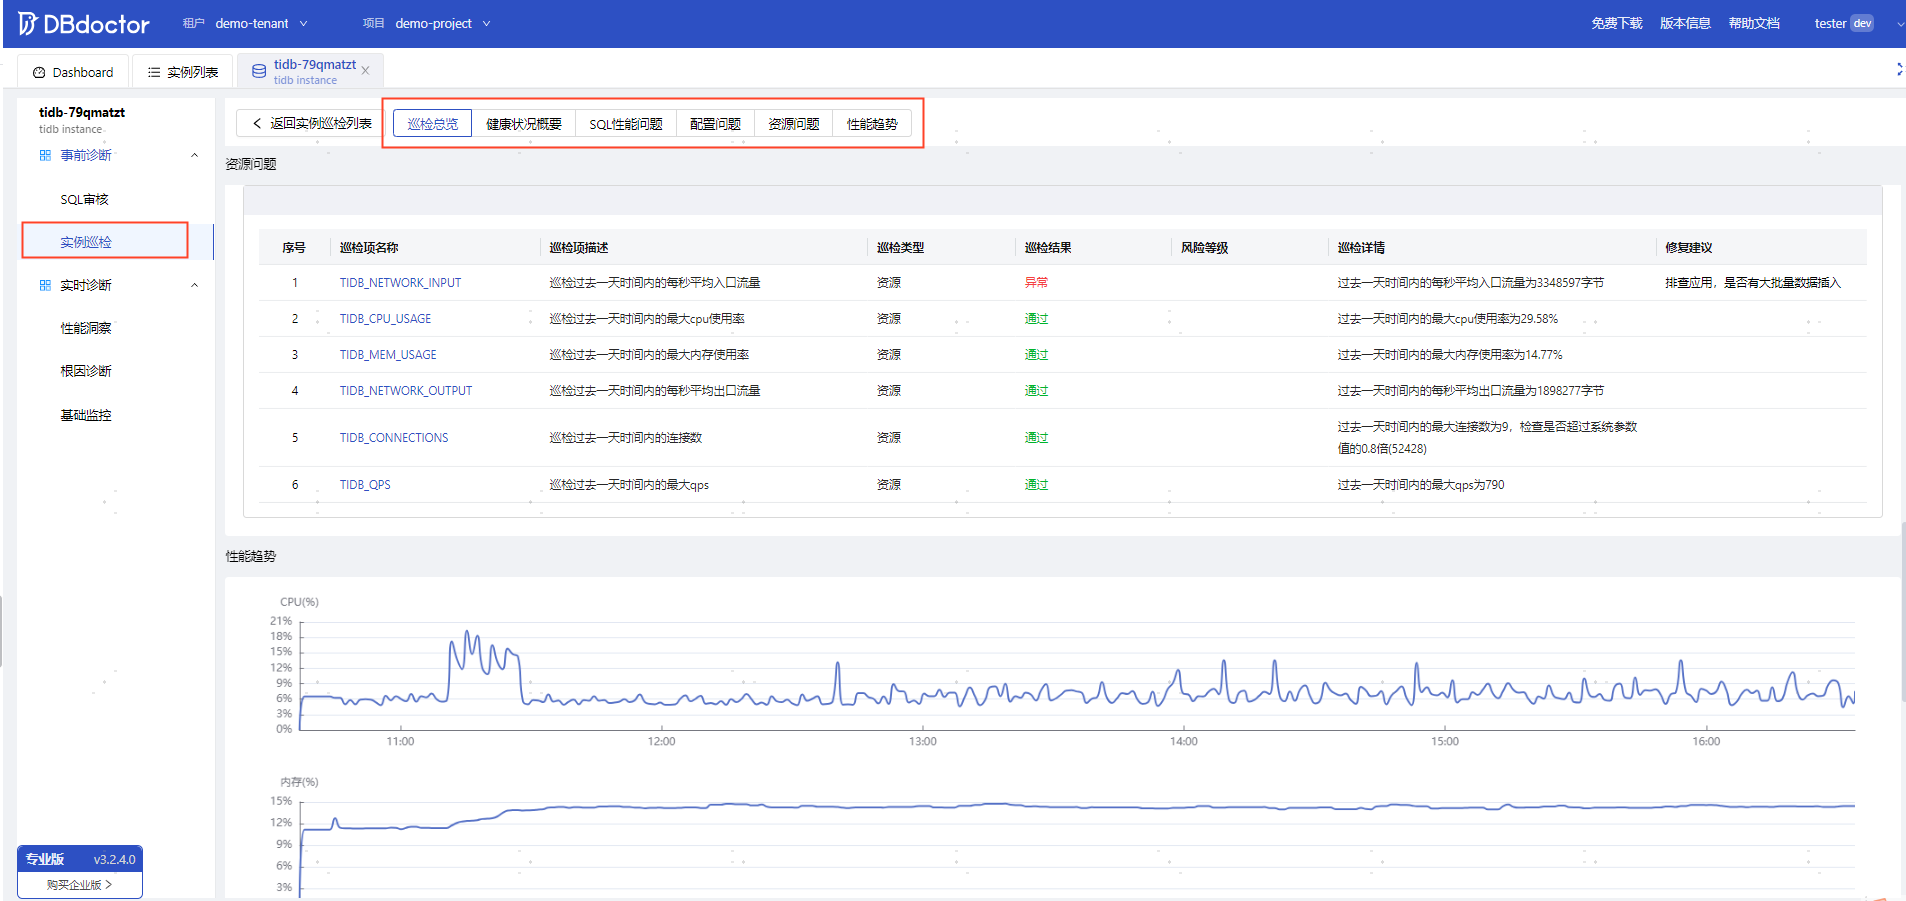Screen dimensions: 1906x901
Task: Open the TIDB_QPS inspection item link
Action: [365, 485]
